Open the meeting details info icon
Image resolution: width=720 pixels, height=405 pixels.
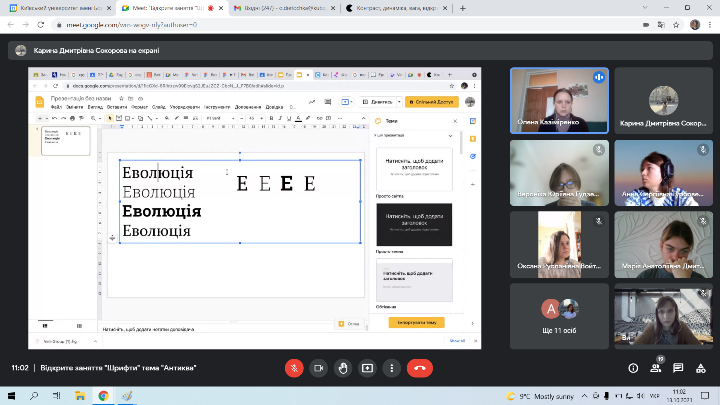coord(632,368)
